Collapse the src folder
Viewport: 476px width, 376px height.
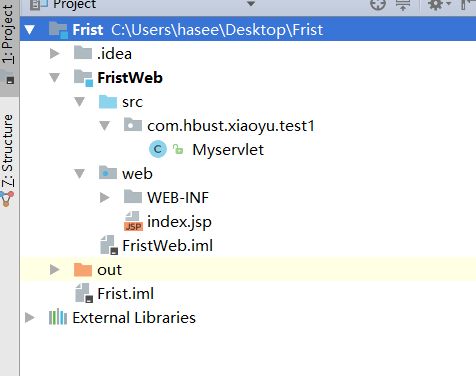(79, 102)
